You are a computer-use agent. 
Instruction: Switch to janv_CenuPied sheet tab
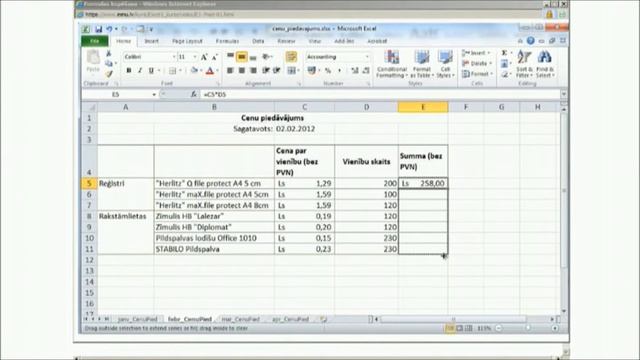click(x=137, y=319)
